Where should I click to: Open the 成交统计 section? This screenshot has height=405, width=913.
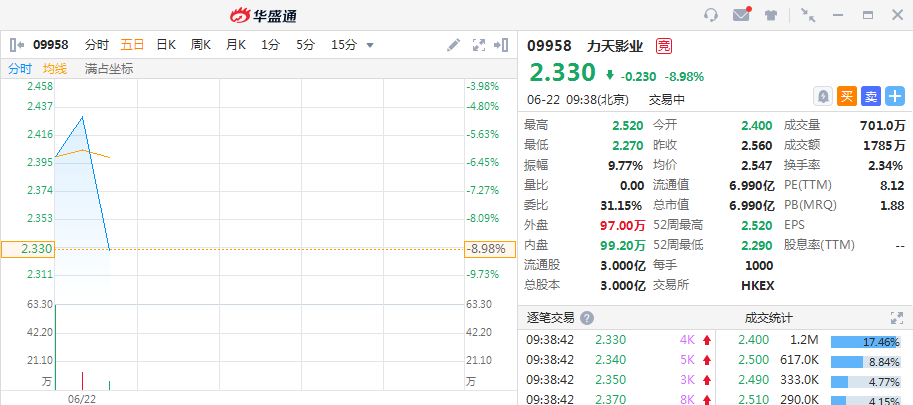[x=768, y=318]
